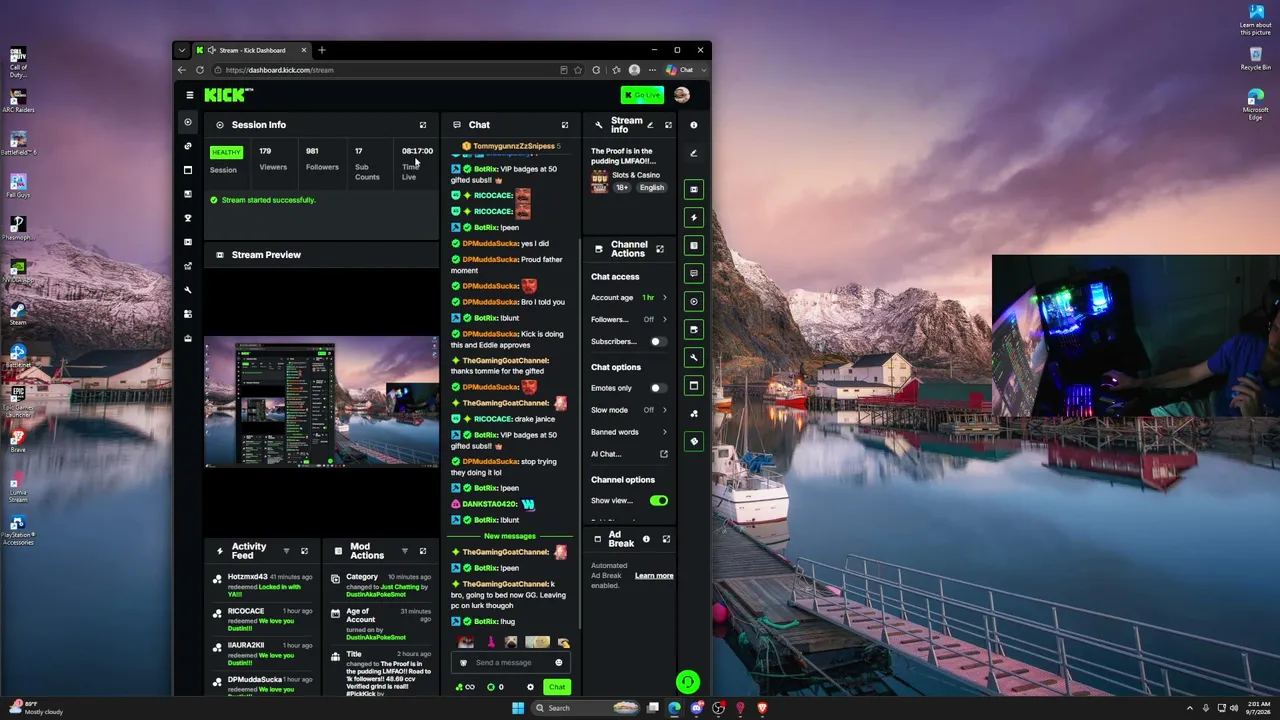
Task: Toggle the tag icon panel in right rail
Action: tap(694, 441)
